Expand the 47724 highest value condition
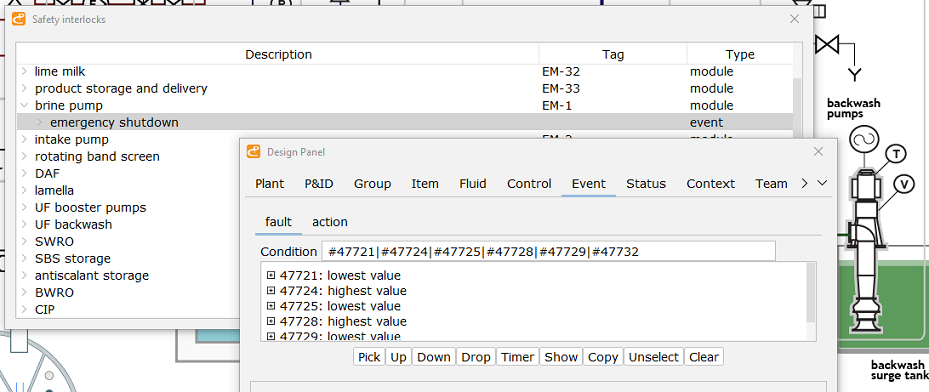929x392 pixels. pos(271,291)
